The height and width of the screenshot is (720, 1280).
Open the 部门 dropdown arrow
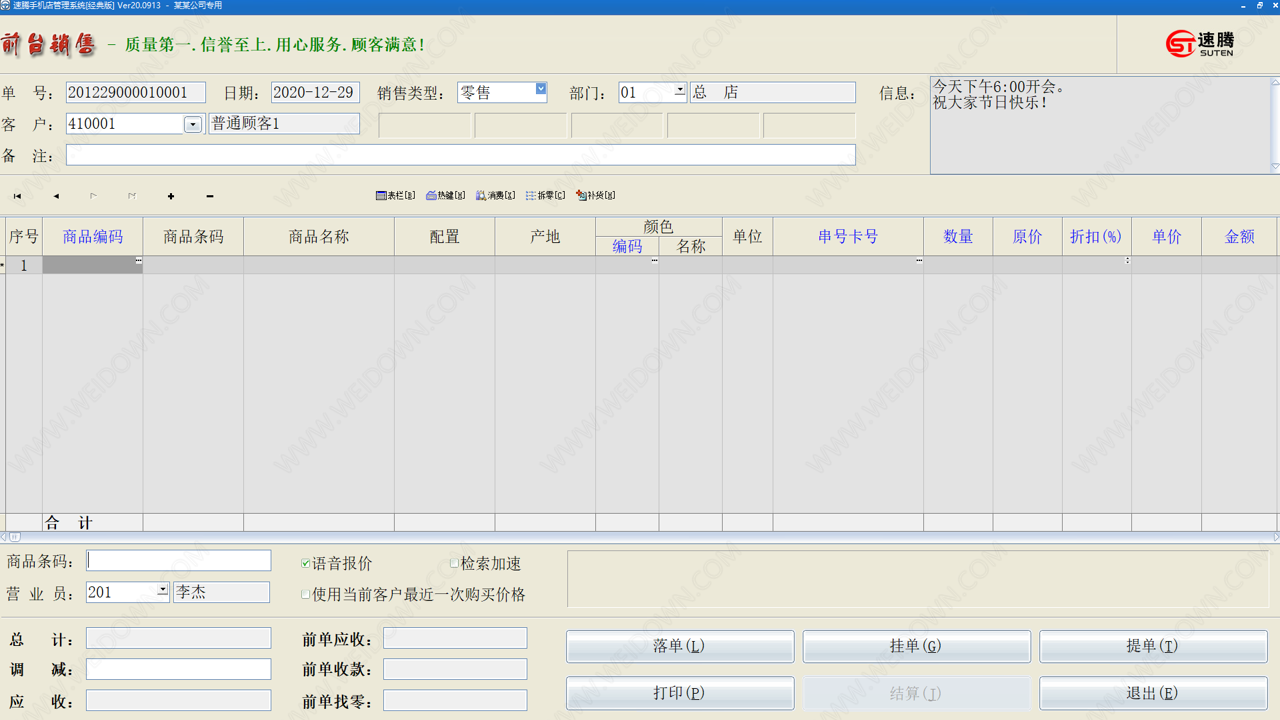coord(680,90)
